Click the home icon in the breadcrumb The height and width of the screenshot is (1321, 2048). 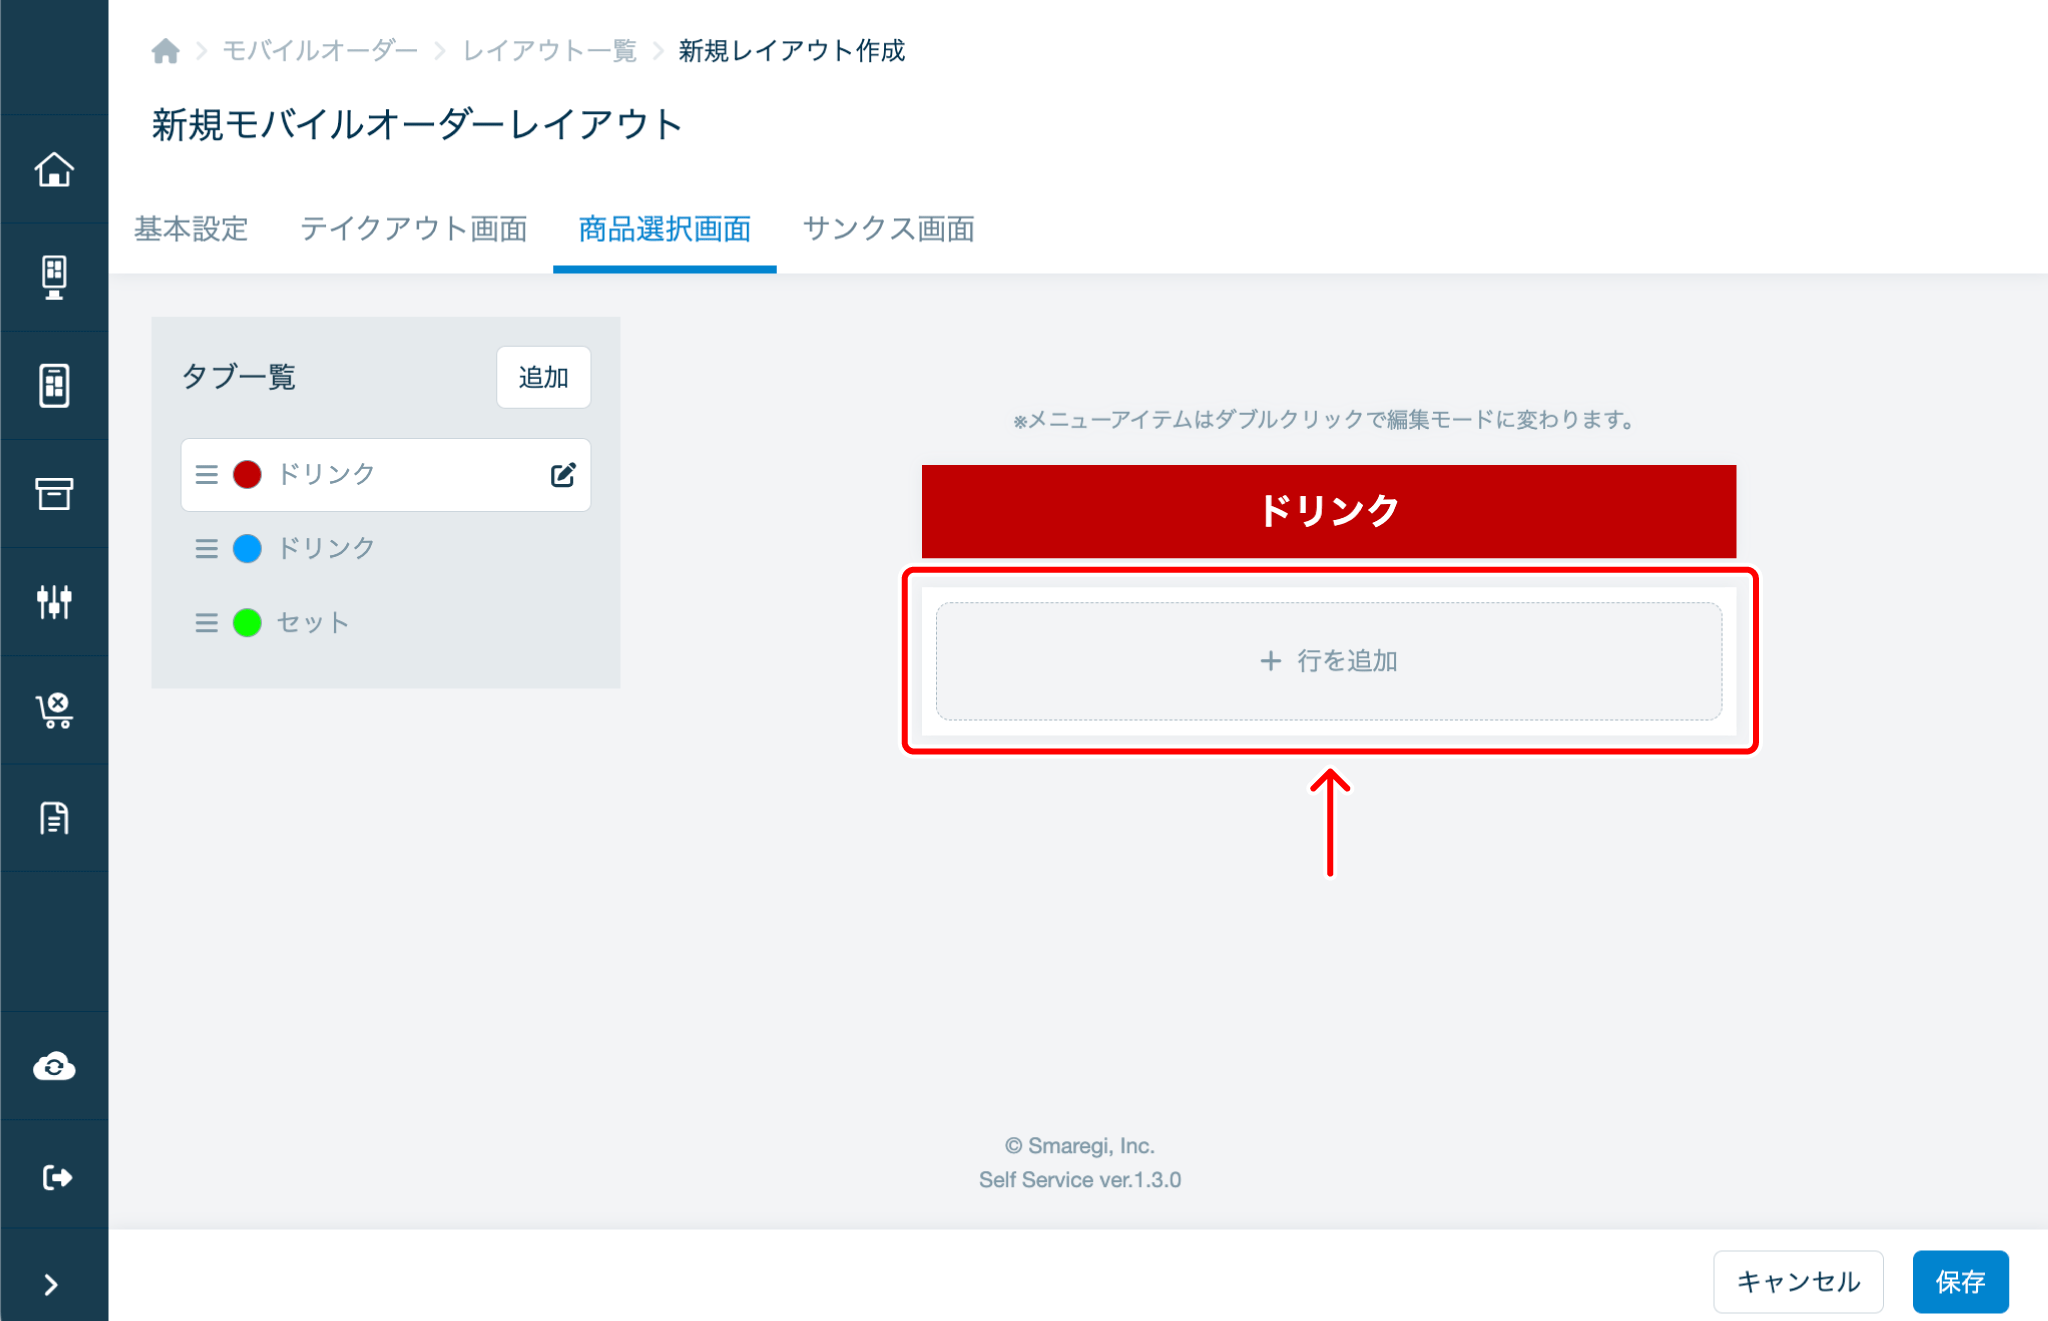(166, 51)
